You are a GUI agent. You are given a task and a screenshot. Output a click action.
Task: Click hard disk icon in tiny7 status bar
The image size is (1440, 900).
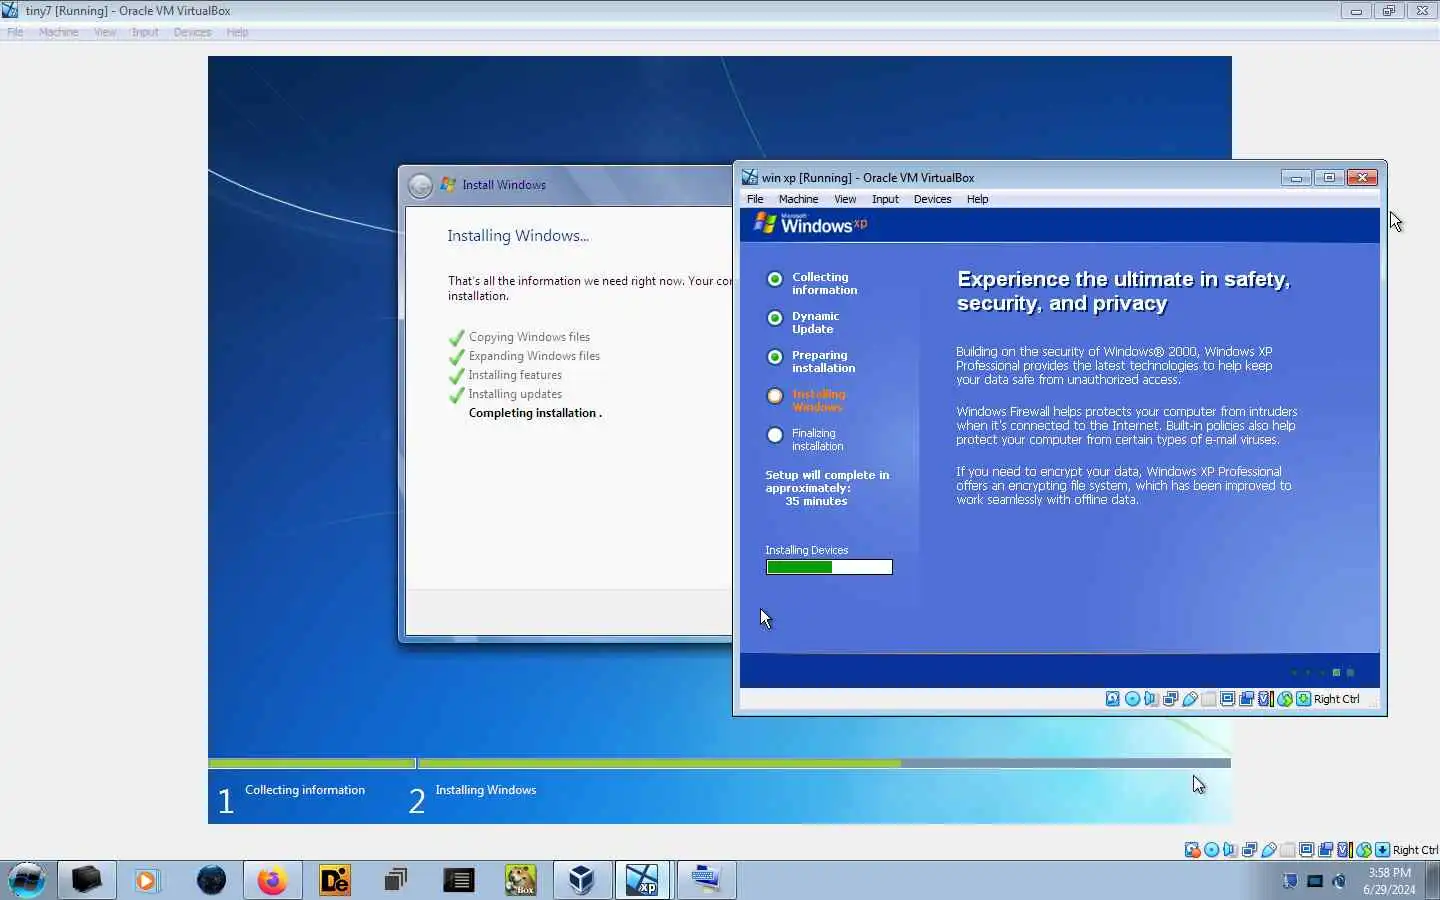pos(1192,850)
